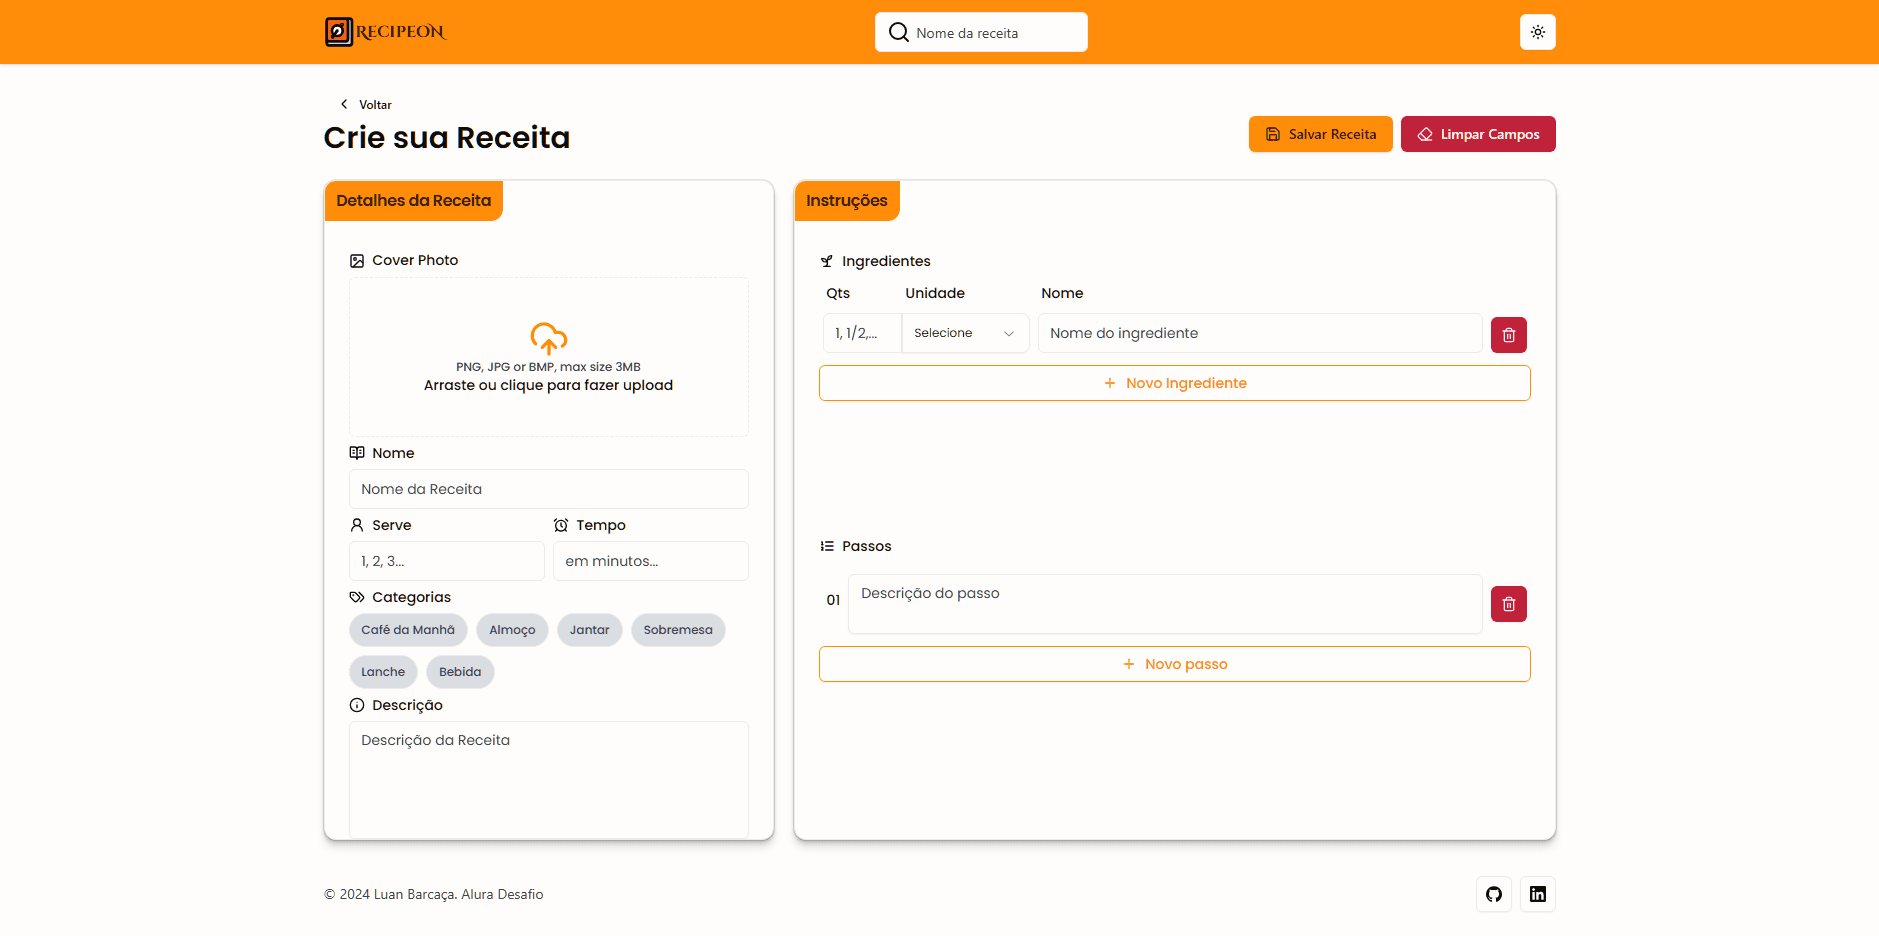
Task: Toggle the Sobremesa category chip
Action: tap(678, 630)
